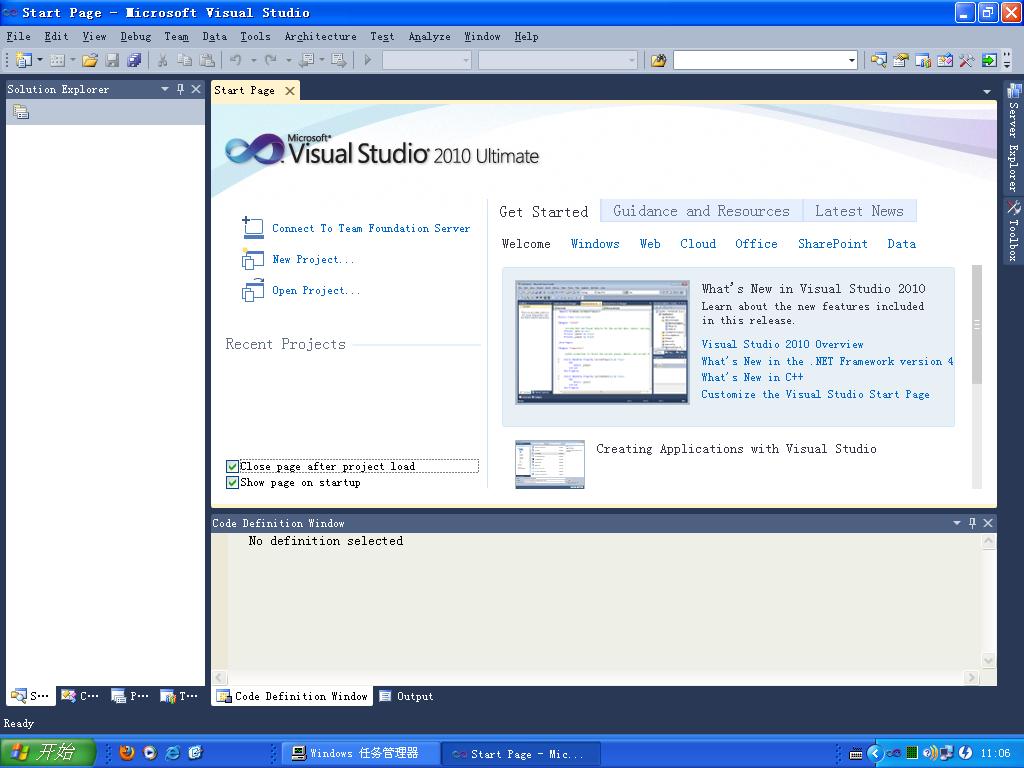Click the Save All toolbar icon
The height and width of the screenshot is (768, 1024).
(135, 60)
